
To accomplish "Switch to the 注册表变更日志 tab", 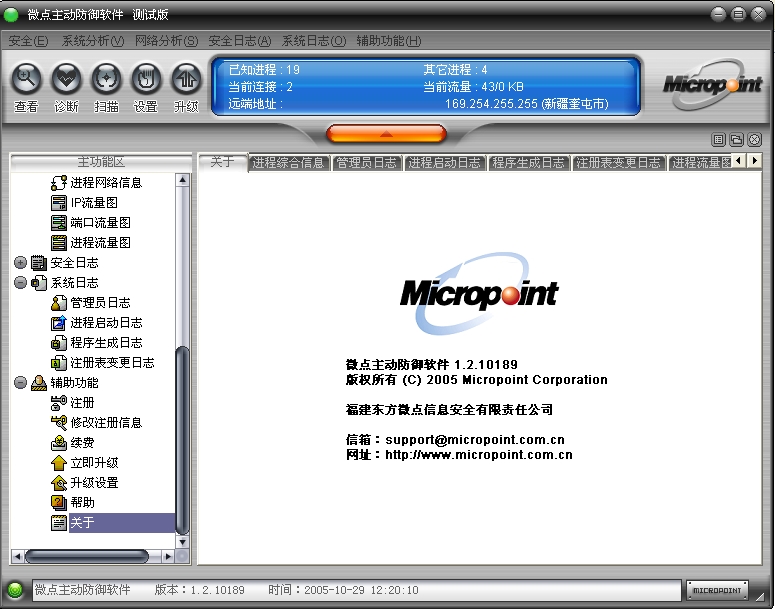I will coord(618,163).
